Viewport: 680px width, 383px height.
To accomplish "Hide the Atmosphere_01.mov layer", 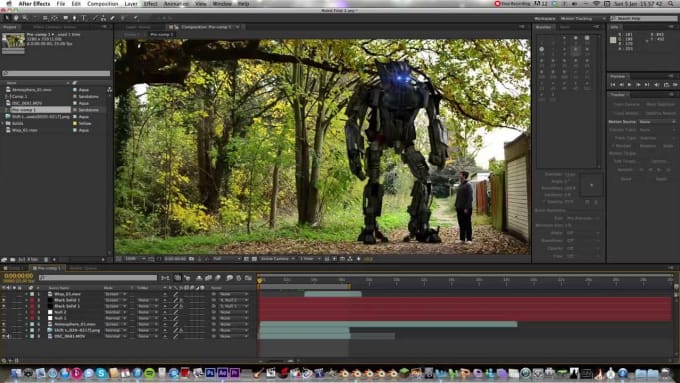I will (4, 324).
